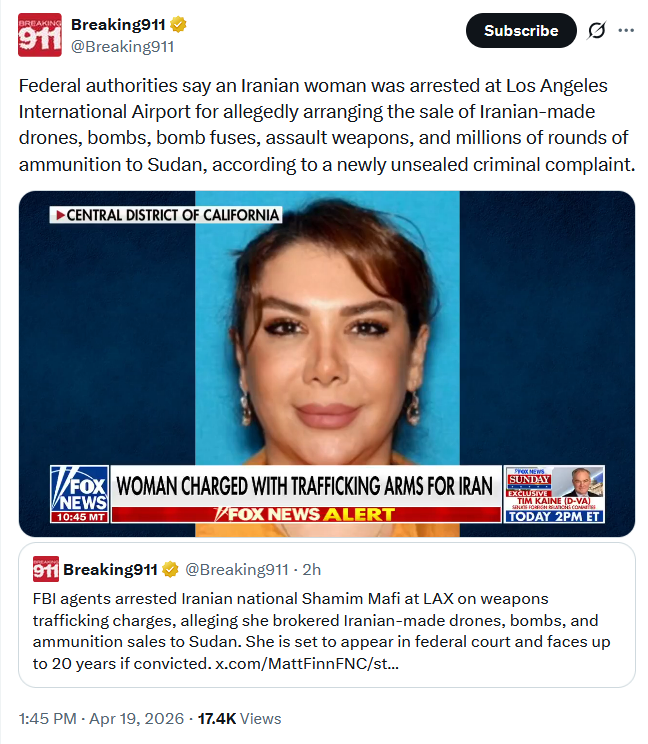The height and width of the screenshot is (744, 648).
Task: Click the quoted tweet's @Breaking911 handle
Action: (237, 569)
